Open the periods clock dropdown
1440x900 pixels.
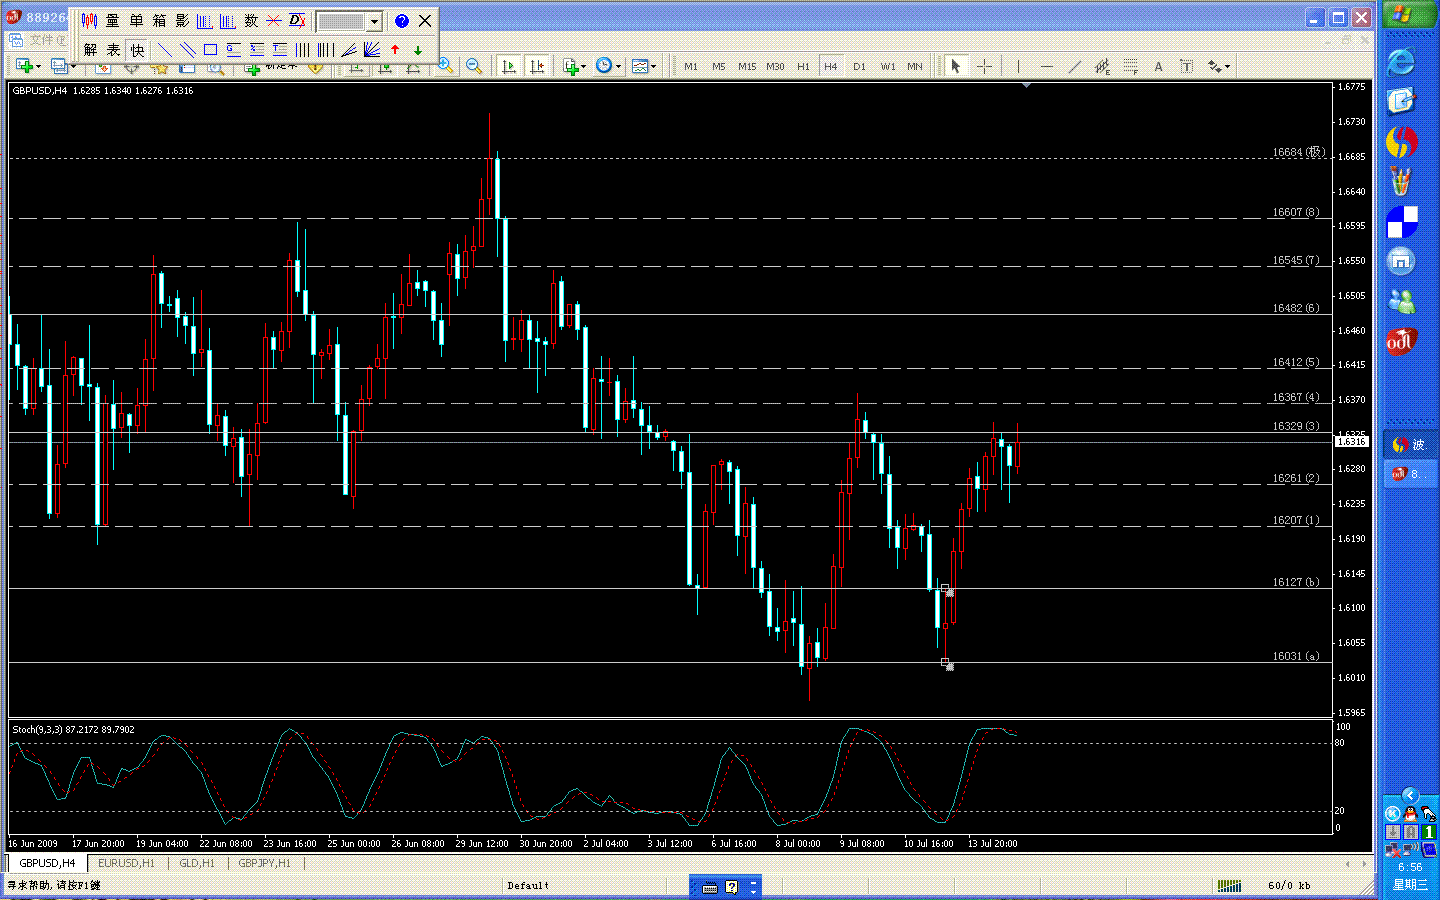click(x=608, y=66)
